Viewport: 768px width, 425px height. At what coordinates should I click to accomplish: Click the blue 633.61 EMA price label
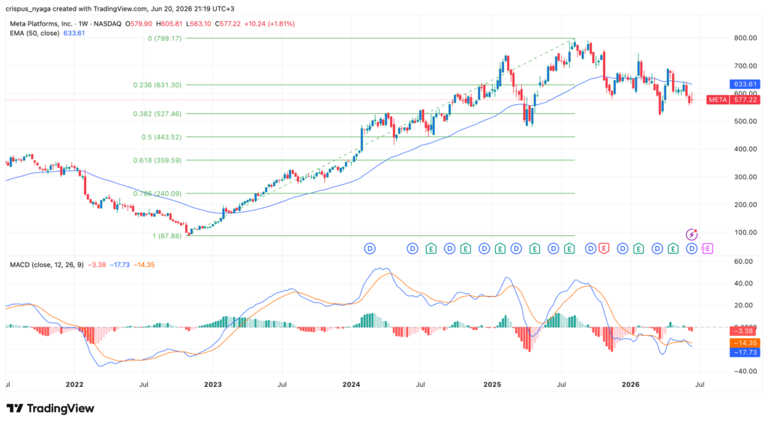744,84
